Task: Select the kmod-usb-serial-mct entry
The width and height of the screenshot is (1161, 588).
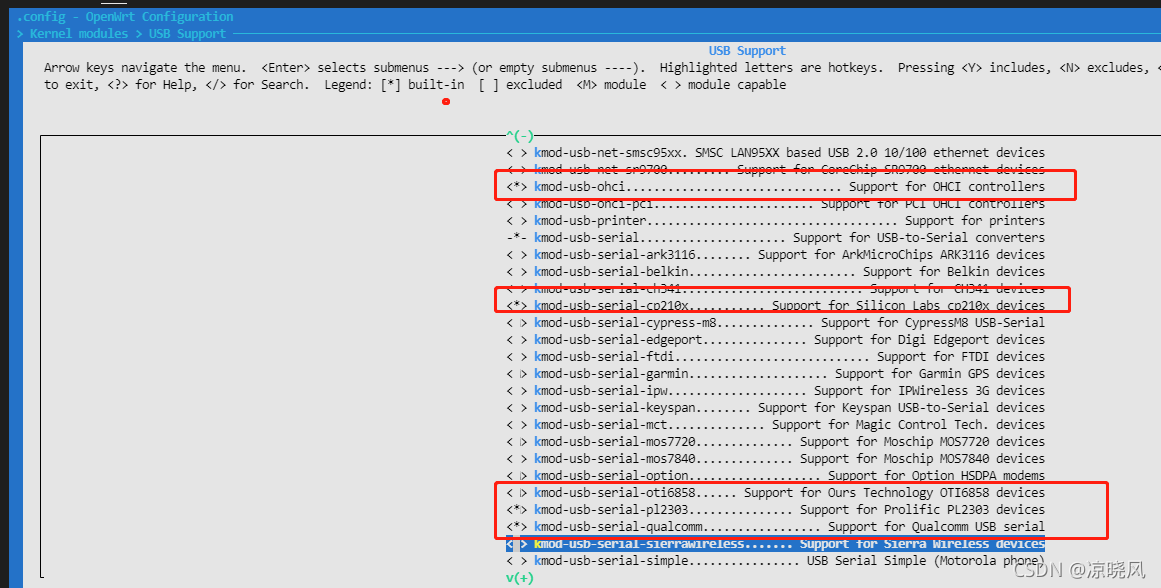Action: pos(775,424)
